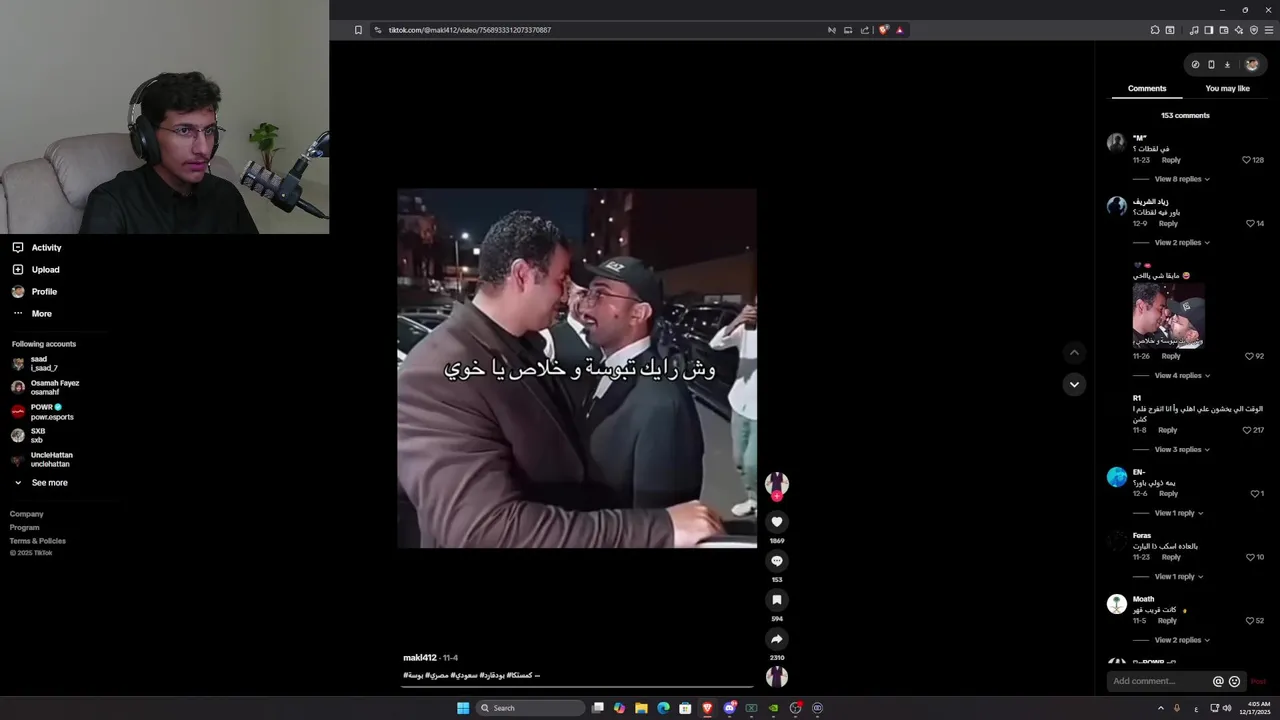Open the browser hamburger main menu

click(1270, 30)
